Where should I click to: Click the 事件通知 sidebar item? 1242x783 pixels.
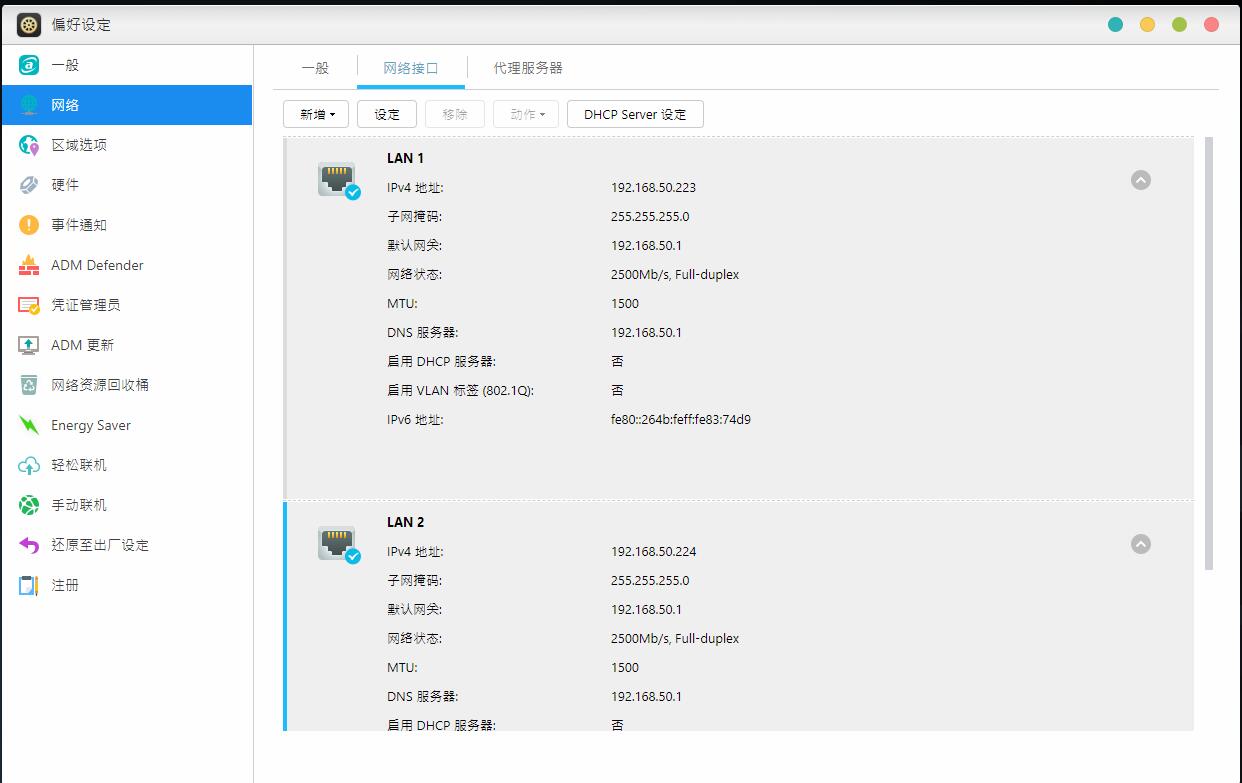(x=78, y=224)
